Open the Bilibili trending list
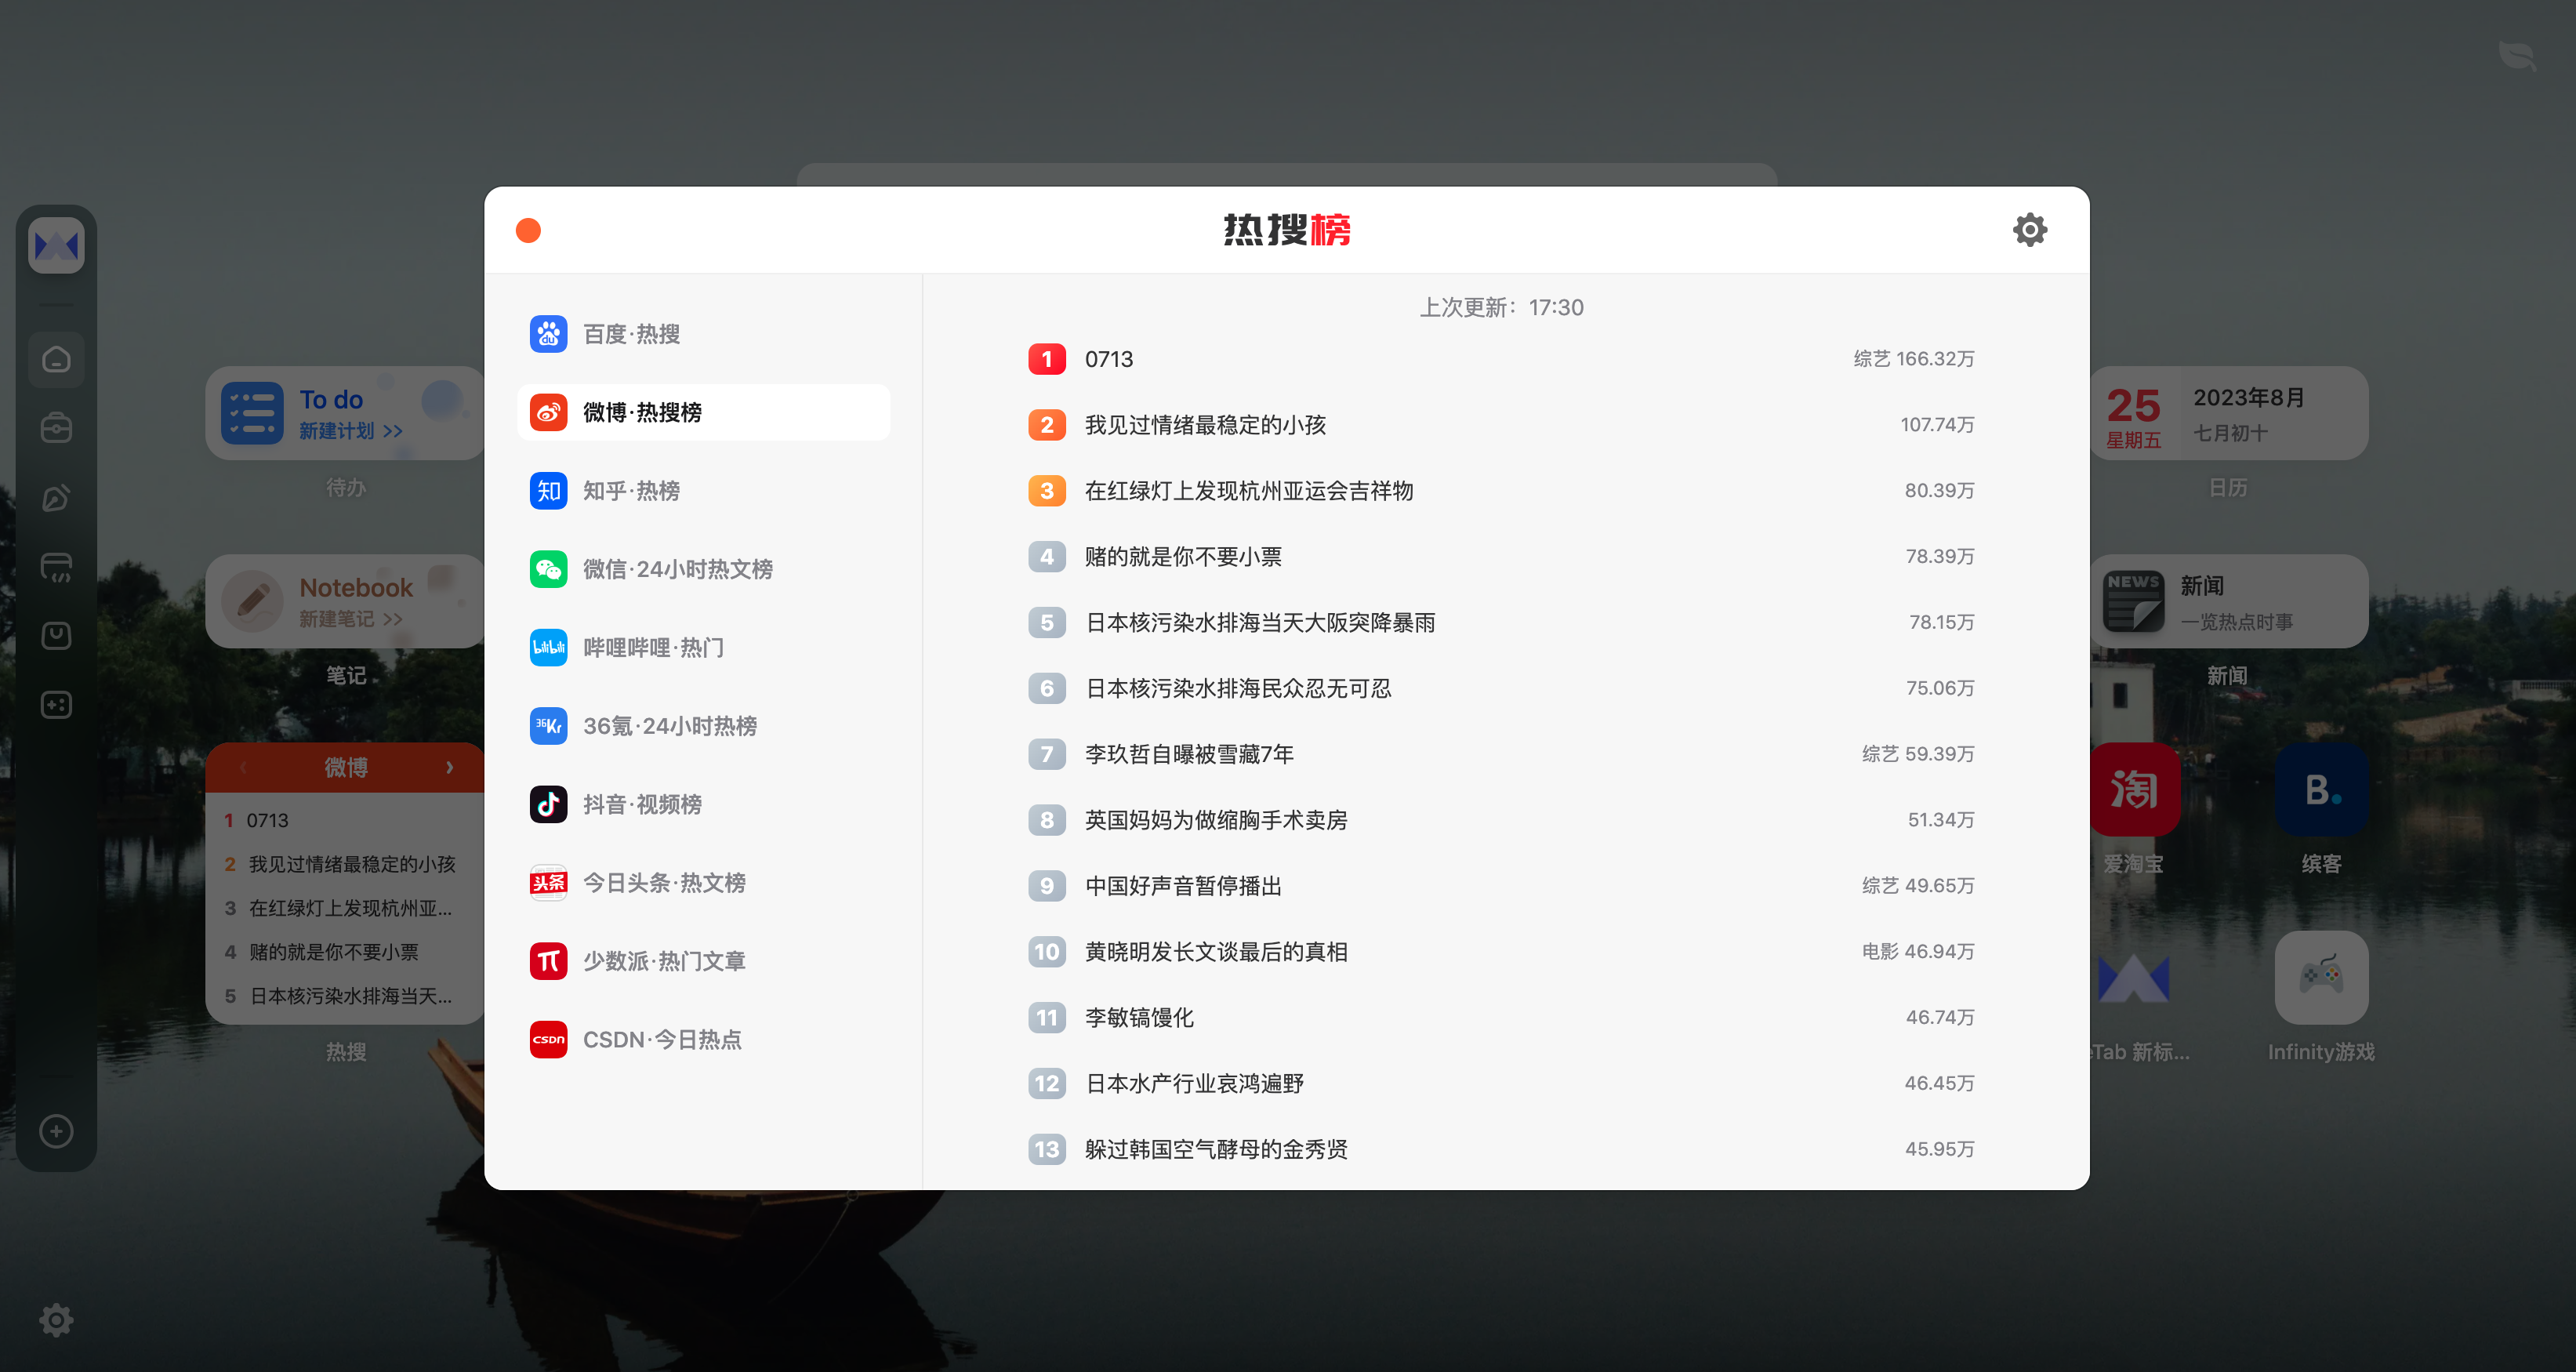 pos(653,648)
